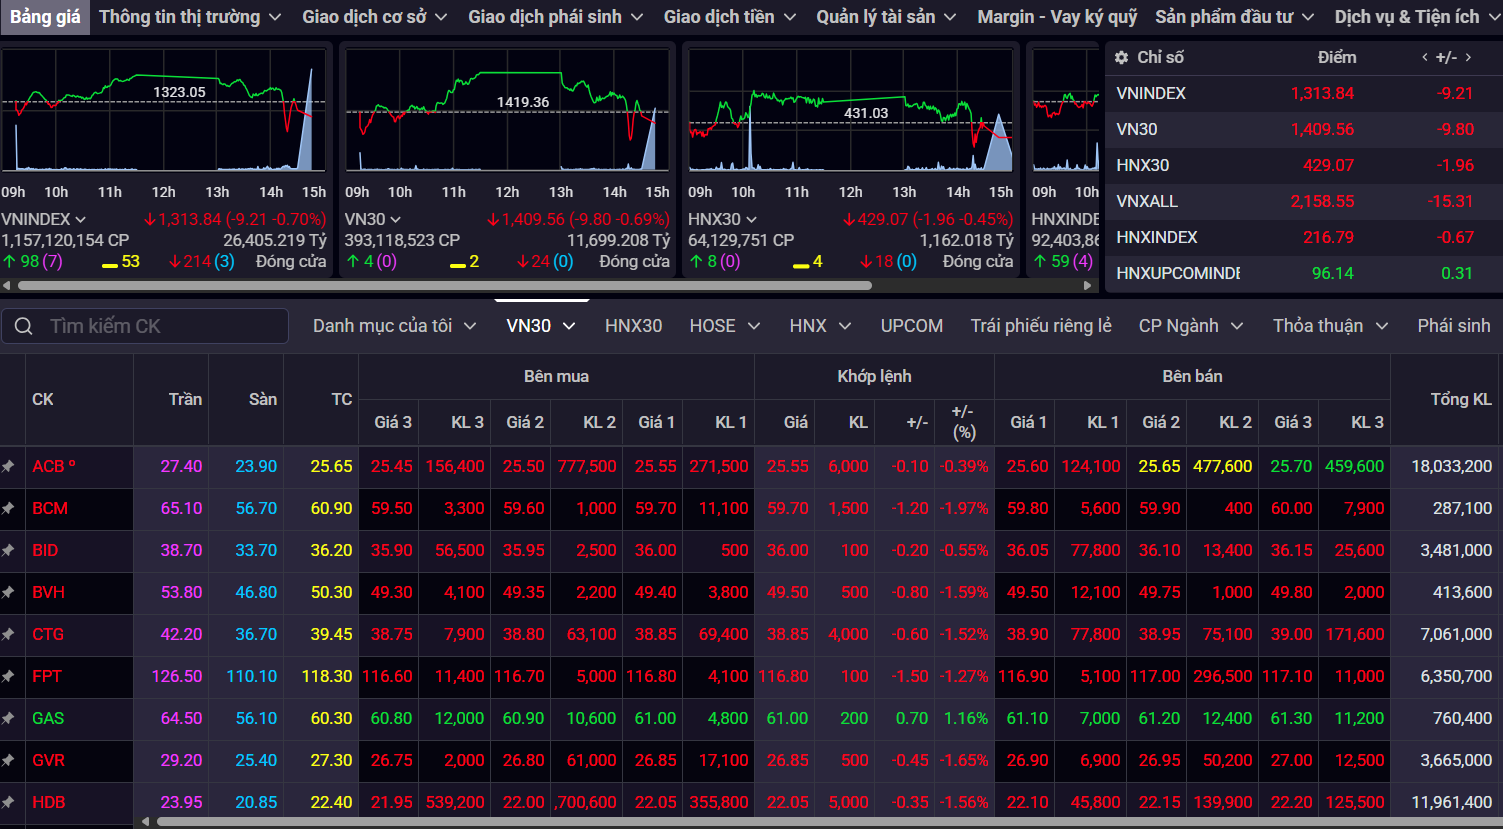Switch to Trái phiếu riêng lẻ tab
Screen dimensions: 1503x829
tap(1041, 326)
